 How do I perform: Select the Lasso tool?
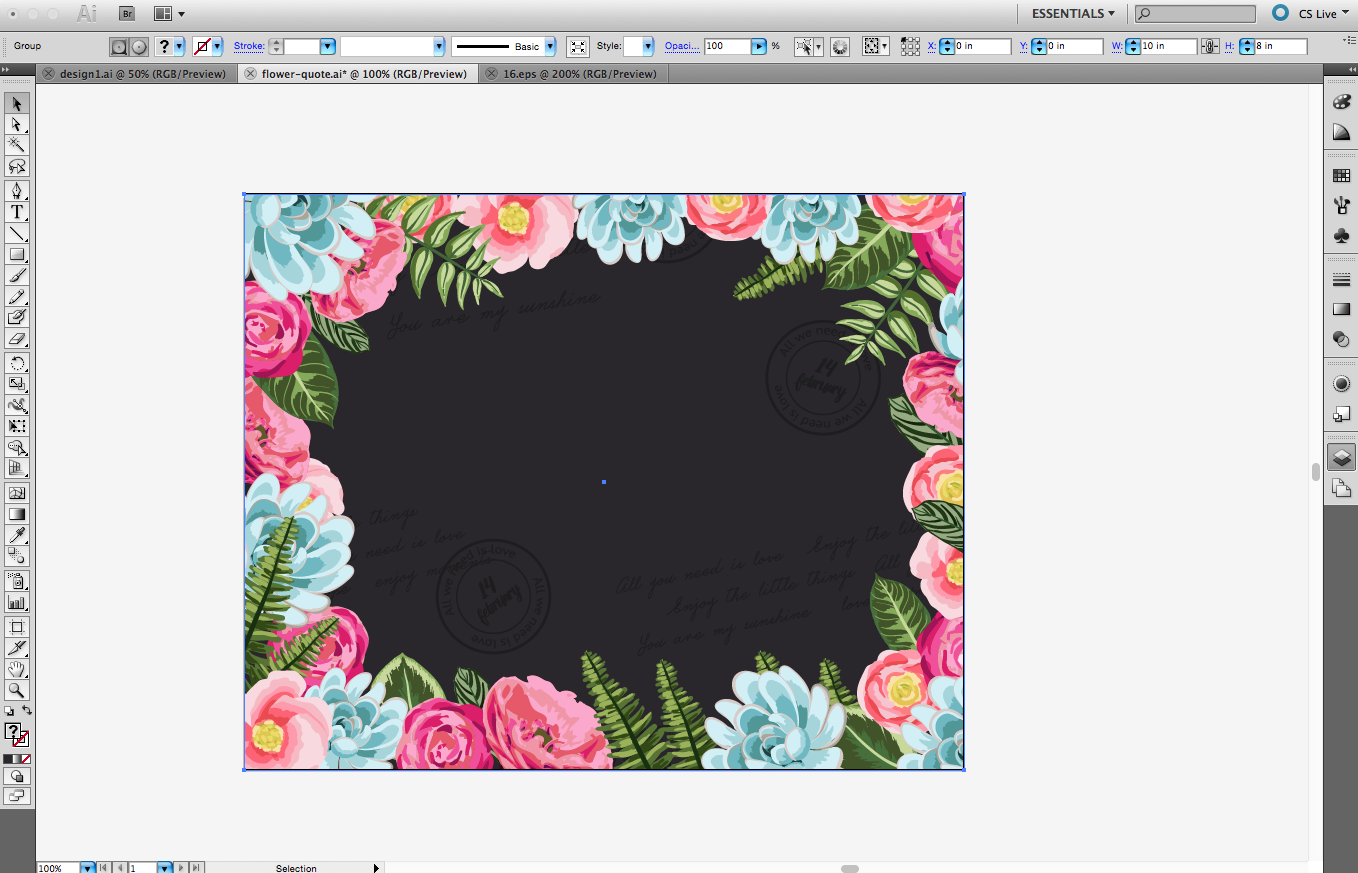[x=17, y=166]
